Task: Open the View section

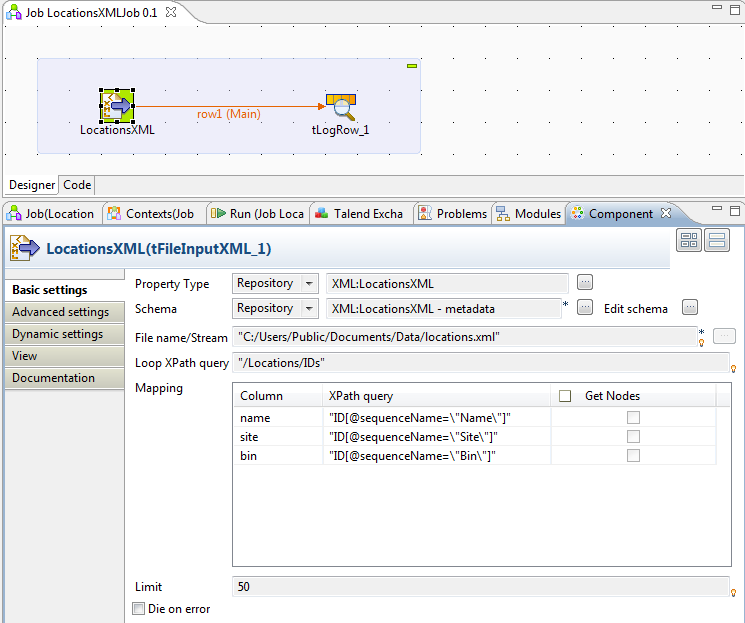Action: tap(65, 355)
